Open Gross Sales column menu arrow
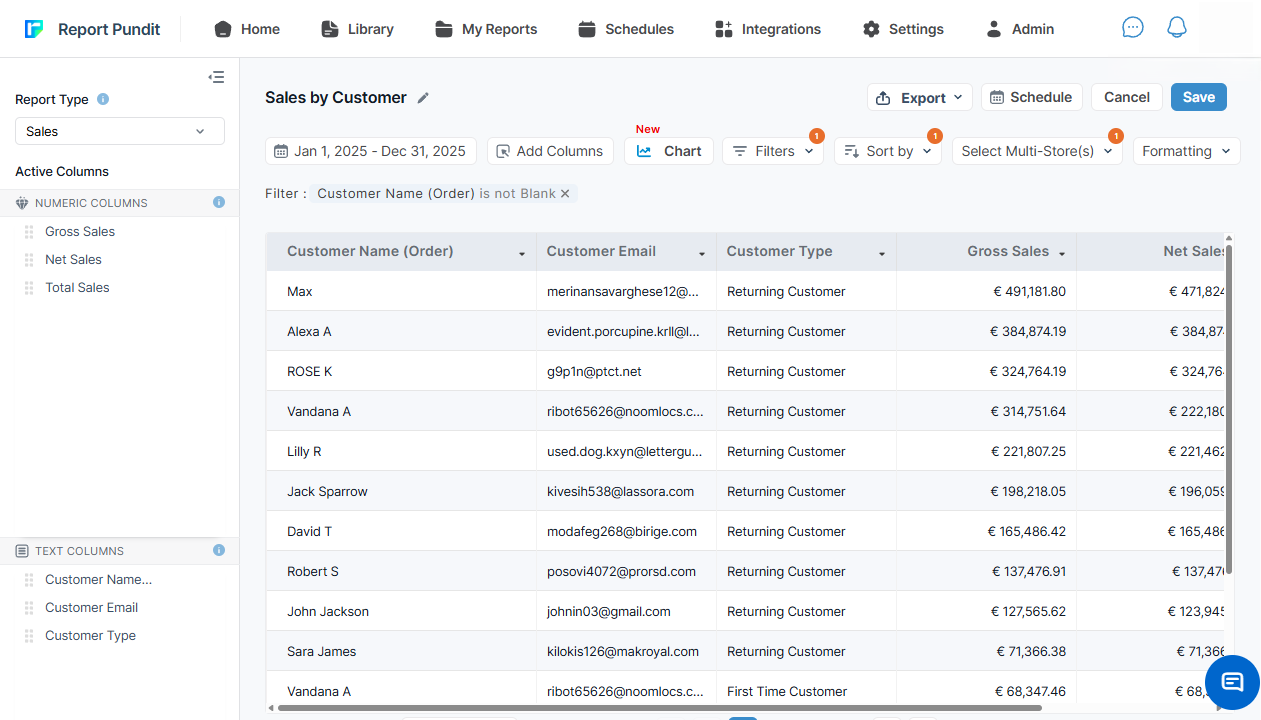Viewport: 1261px width, 720px height. [x=1062, y=254]
